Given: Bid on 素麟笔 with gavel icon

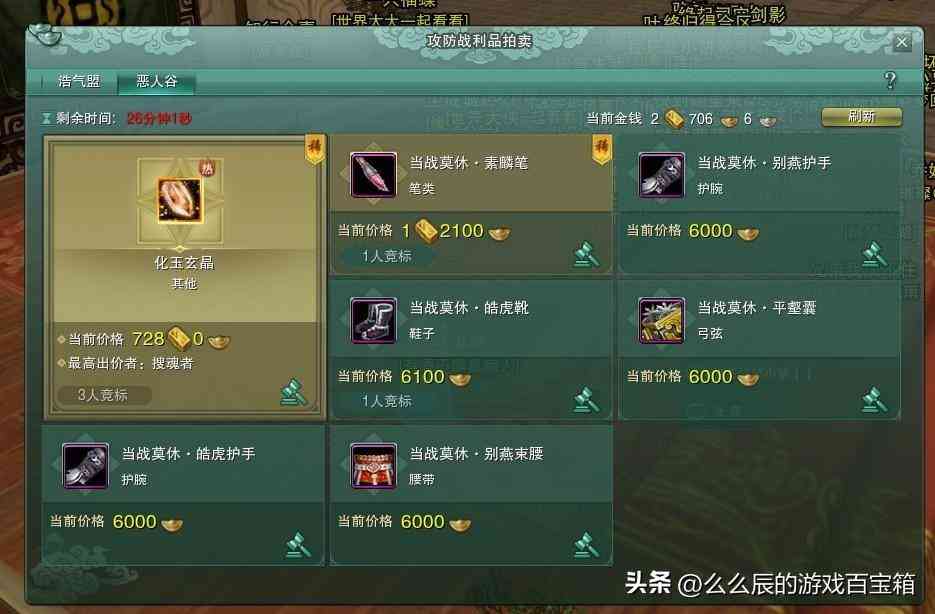Looking at the screenshot, I should pos(586,255).
